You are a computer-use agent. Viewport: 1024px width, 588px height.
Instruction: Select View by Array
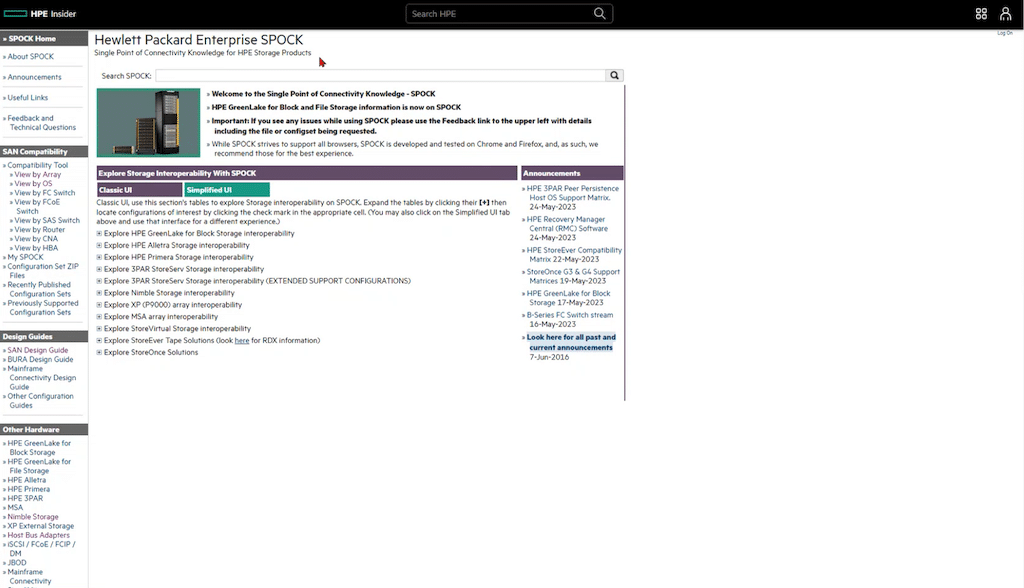pos(37,174)
